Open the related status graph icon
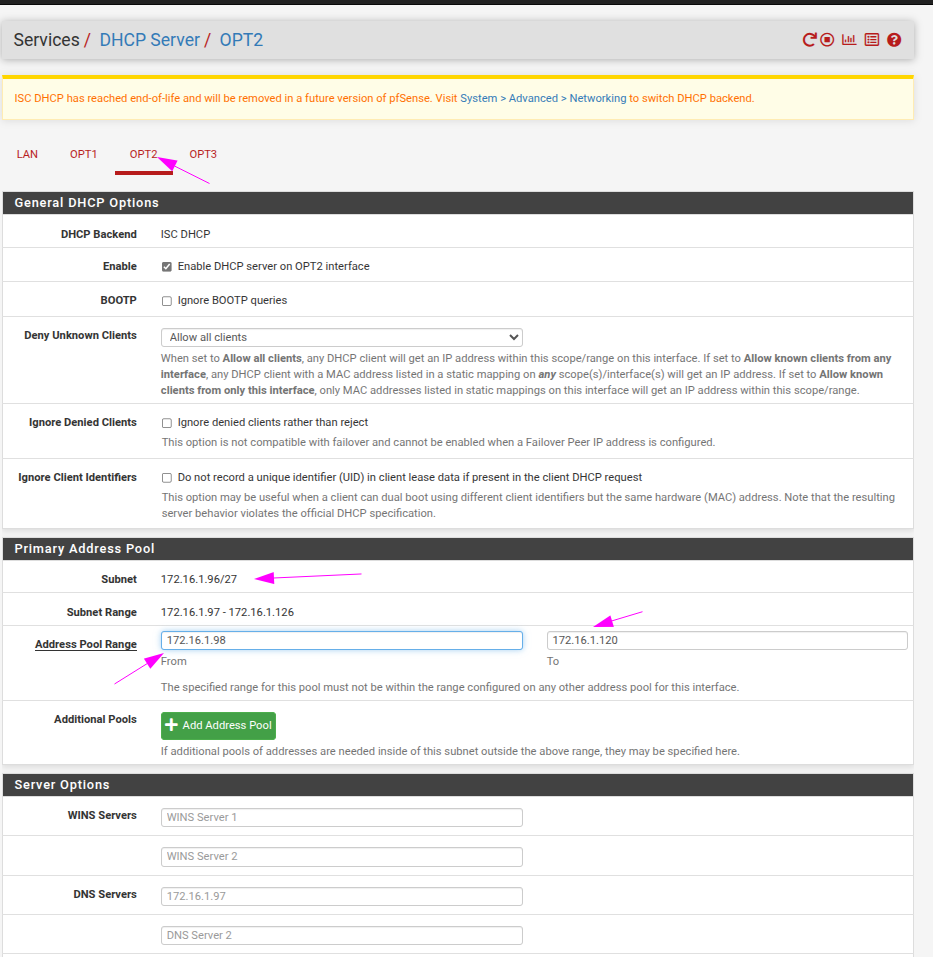 [849, 40]
